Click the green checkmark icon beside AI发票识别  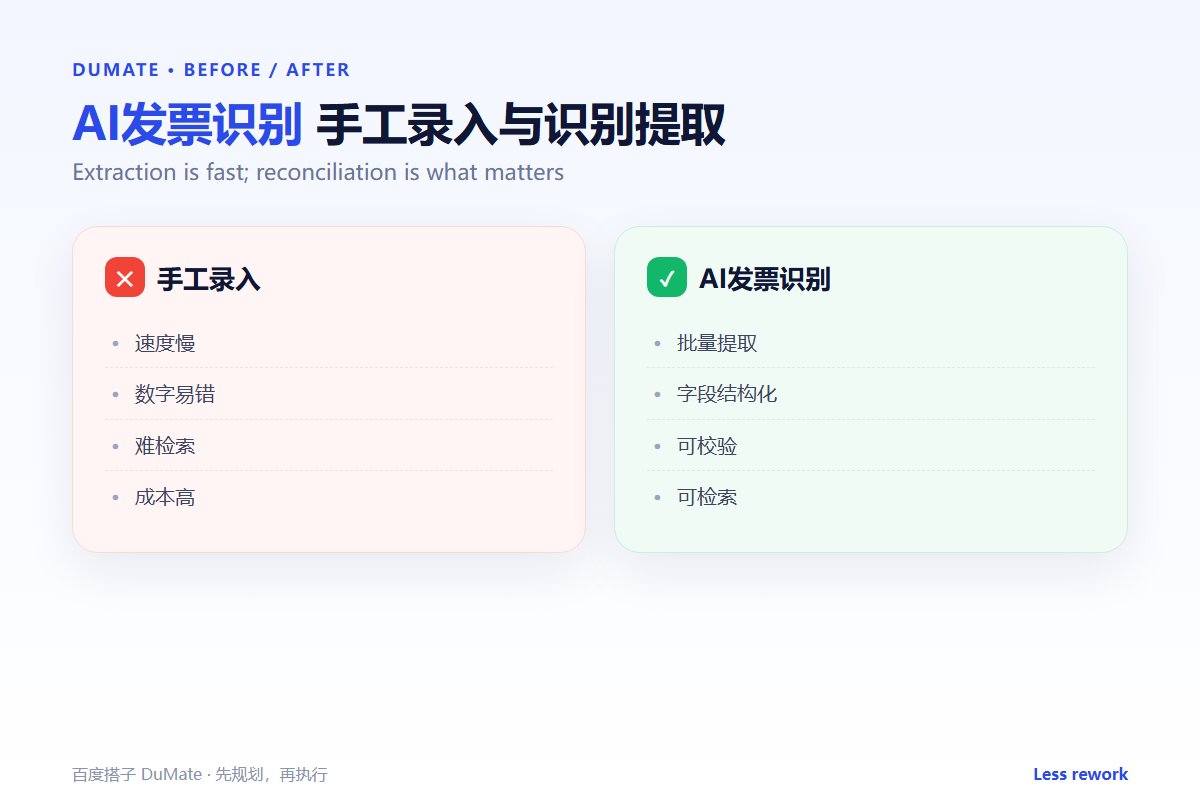(667, 278)
